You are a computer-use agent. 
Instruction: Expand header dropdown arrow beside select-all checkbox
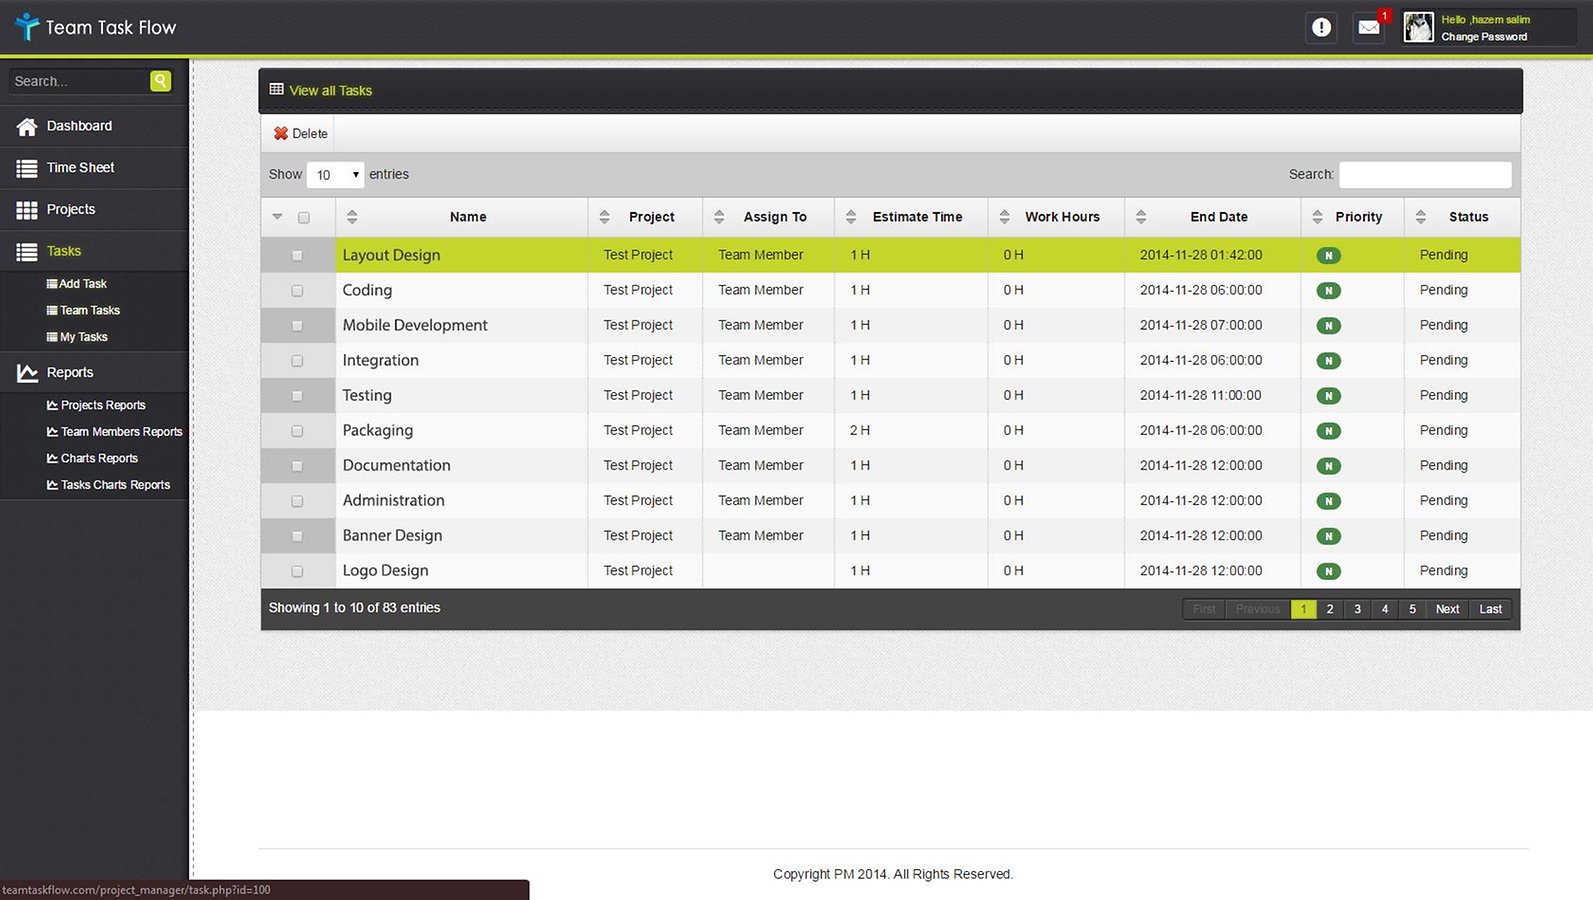click(278, 217)
